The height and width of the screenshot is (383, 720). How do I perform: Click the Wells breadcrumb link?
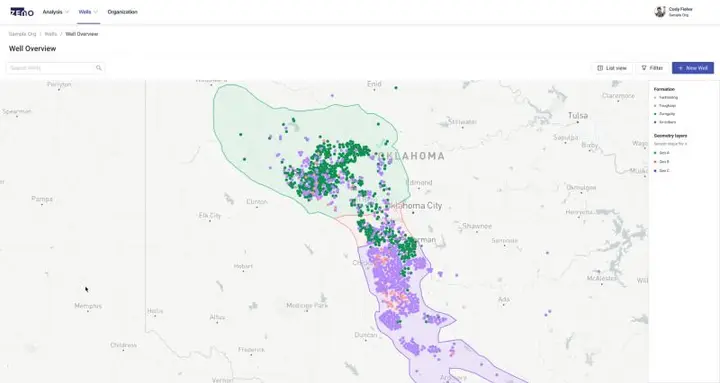(x=51, y=34)
